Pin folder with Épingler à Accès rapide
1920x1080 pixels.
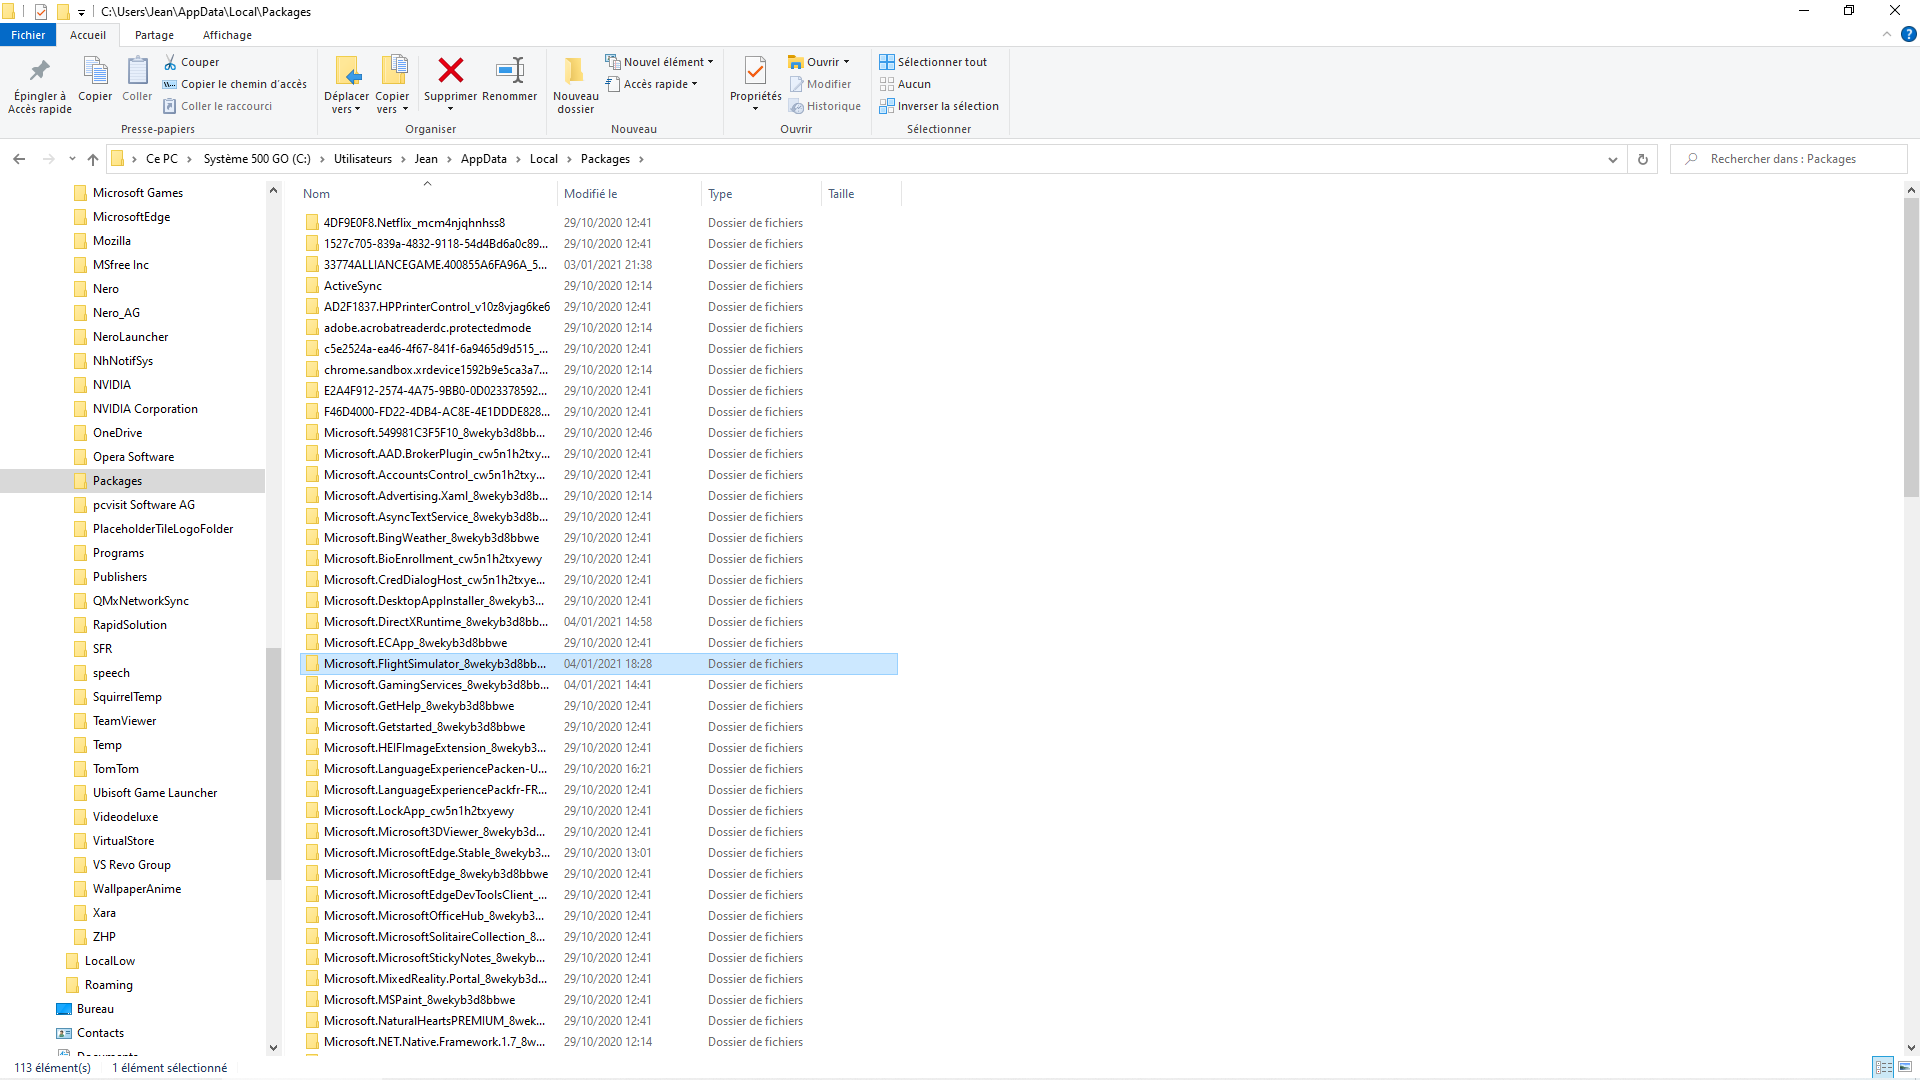pos(40,71)
